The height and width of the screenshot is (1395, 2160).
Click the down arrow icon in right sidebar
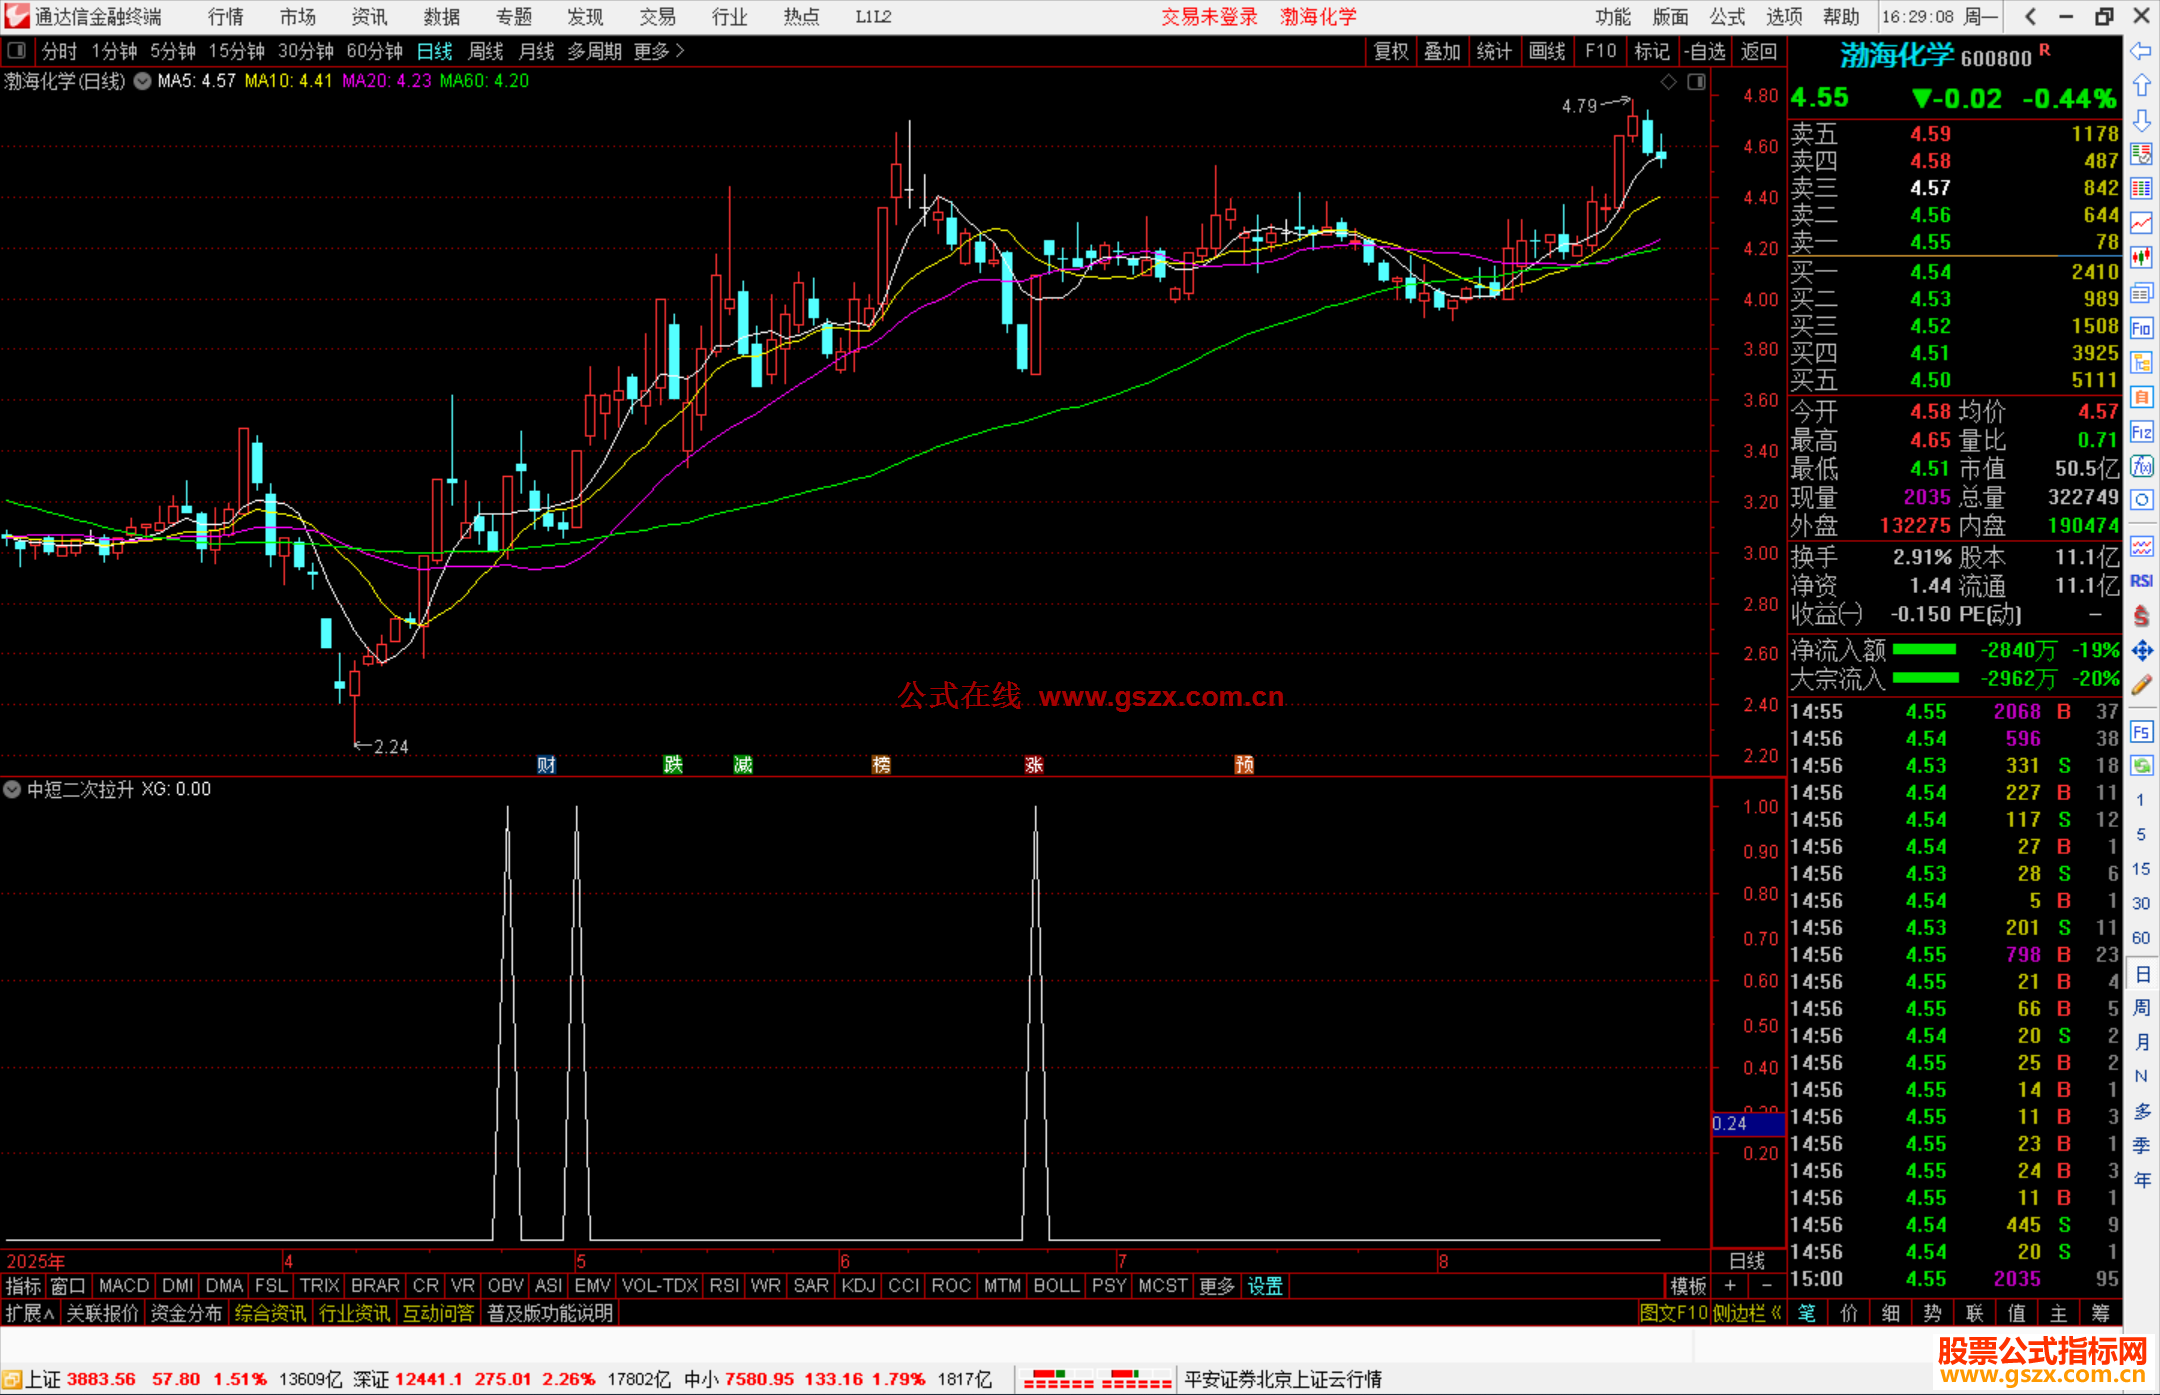(2141, 120)
